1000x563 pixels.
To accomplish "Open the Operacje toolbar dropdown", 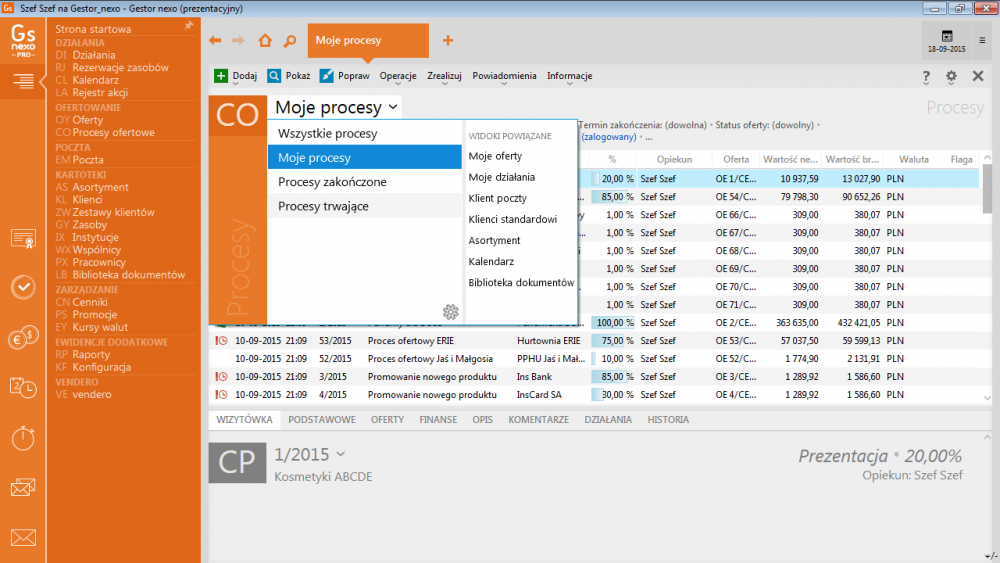I will [398, 76].
